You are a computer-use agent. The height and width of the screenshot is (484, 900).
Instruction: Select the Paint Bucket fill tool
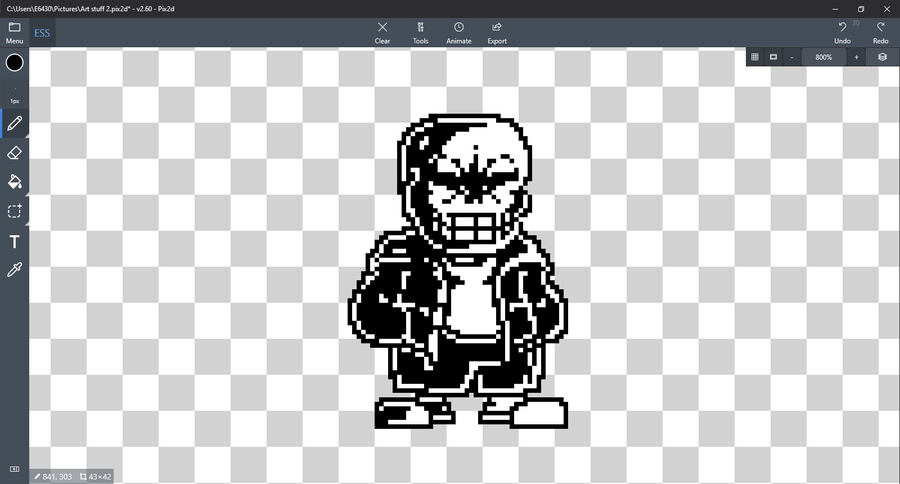(x=14, y=182)
